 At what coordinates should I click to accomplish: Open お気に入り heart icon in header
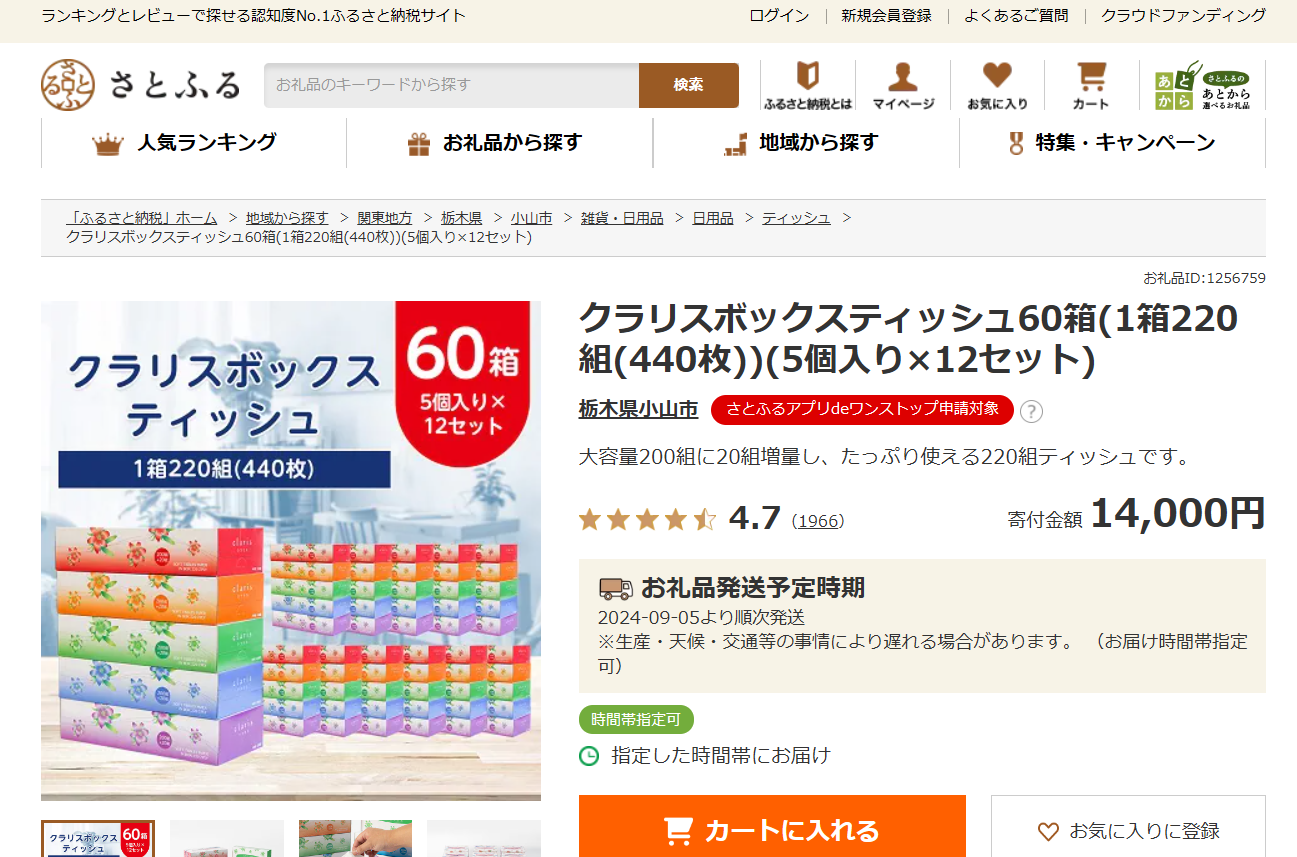[x=997, y=85]
